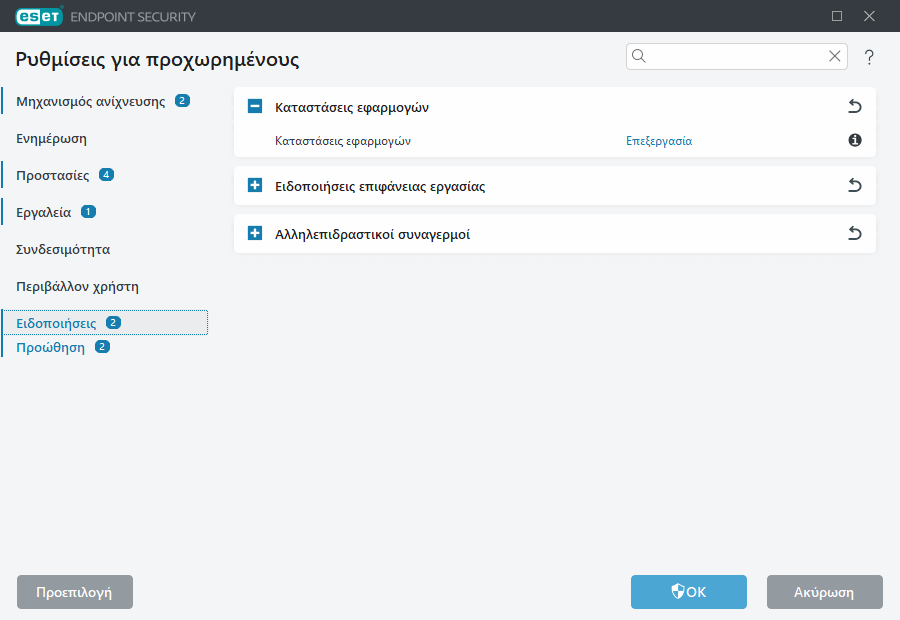Show info for Καταστάσεις εφαρμογών setting
This screenshot has height=620, width=900.
(x=855, y=140)
